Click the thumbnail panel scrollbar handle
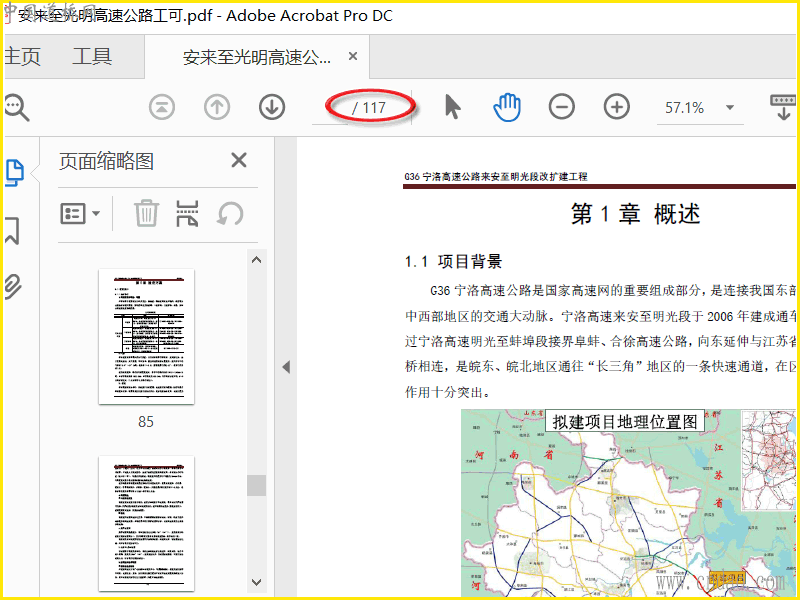Screen dimensions: 800x600 pos(257,485)
